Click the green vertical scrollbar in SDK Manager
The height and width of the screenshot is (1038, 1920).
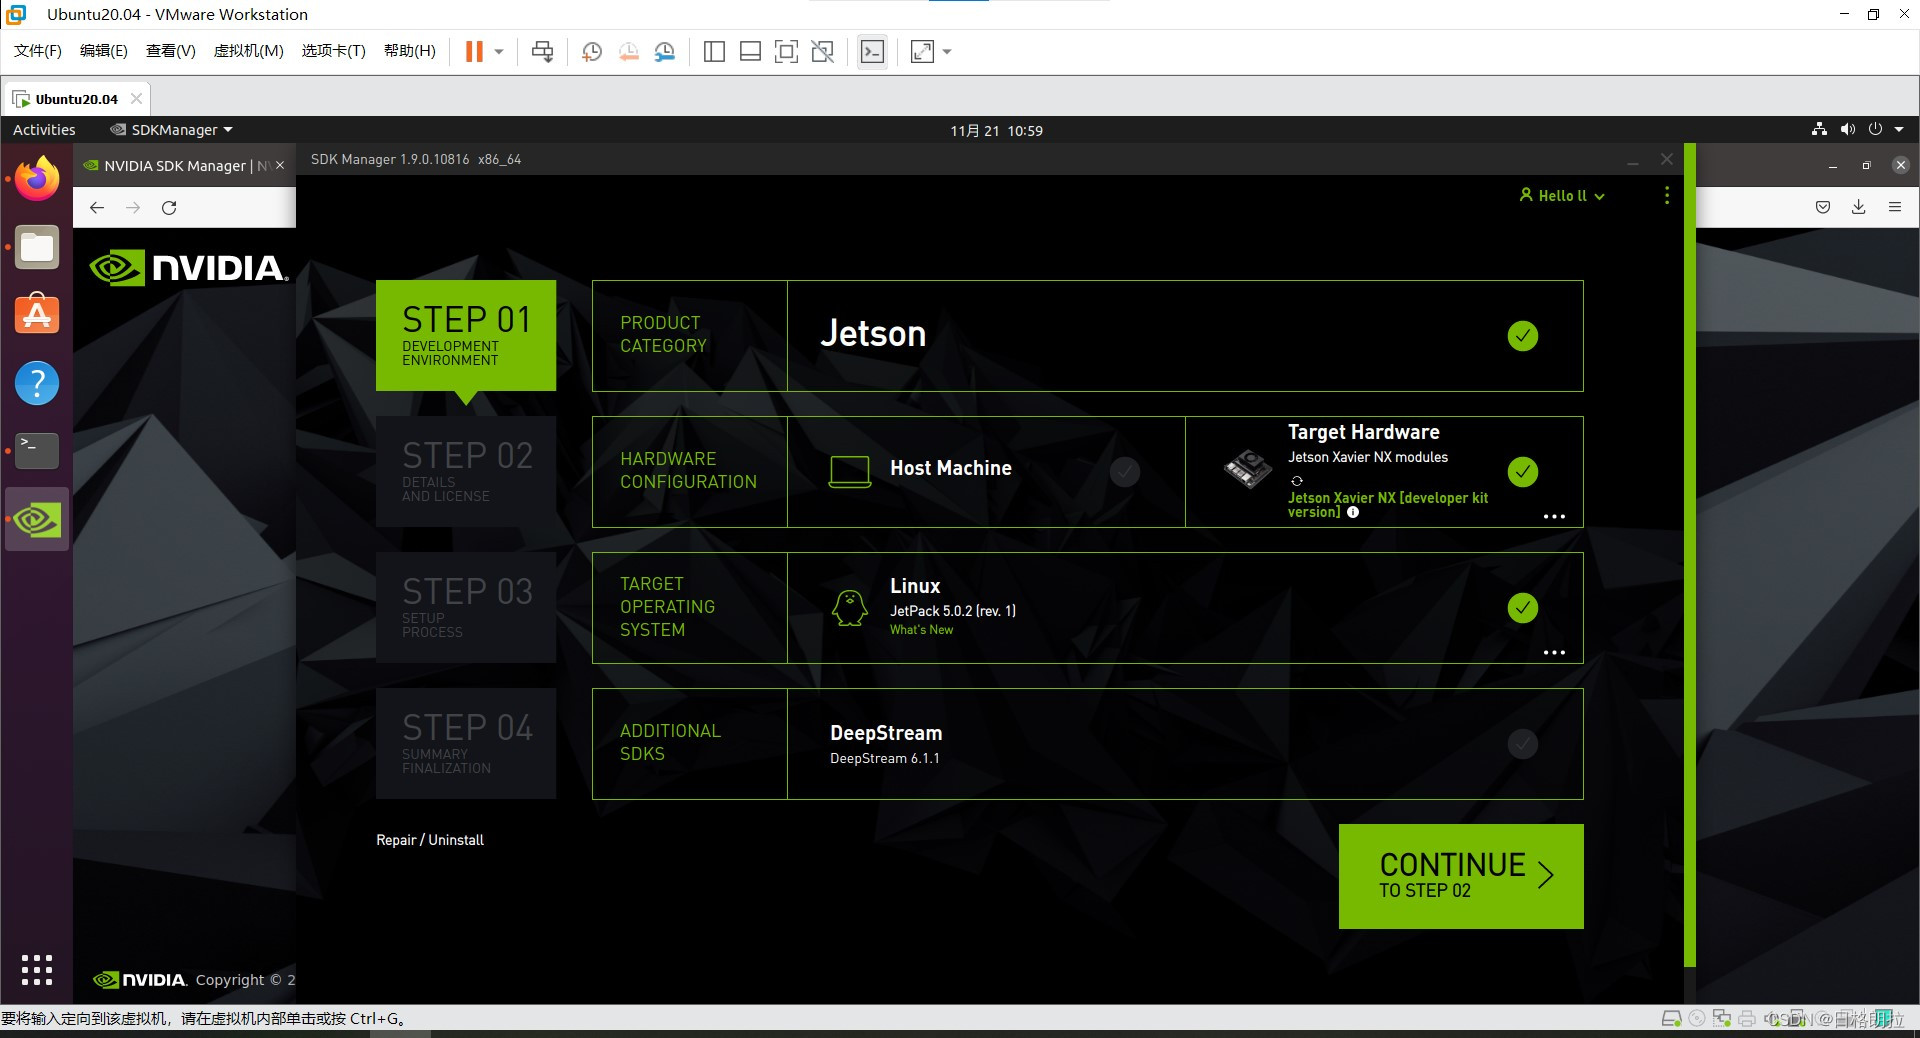point(1689,555)
